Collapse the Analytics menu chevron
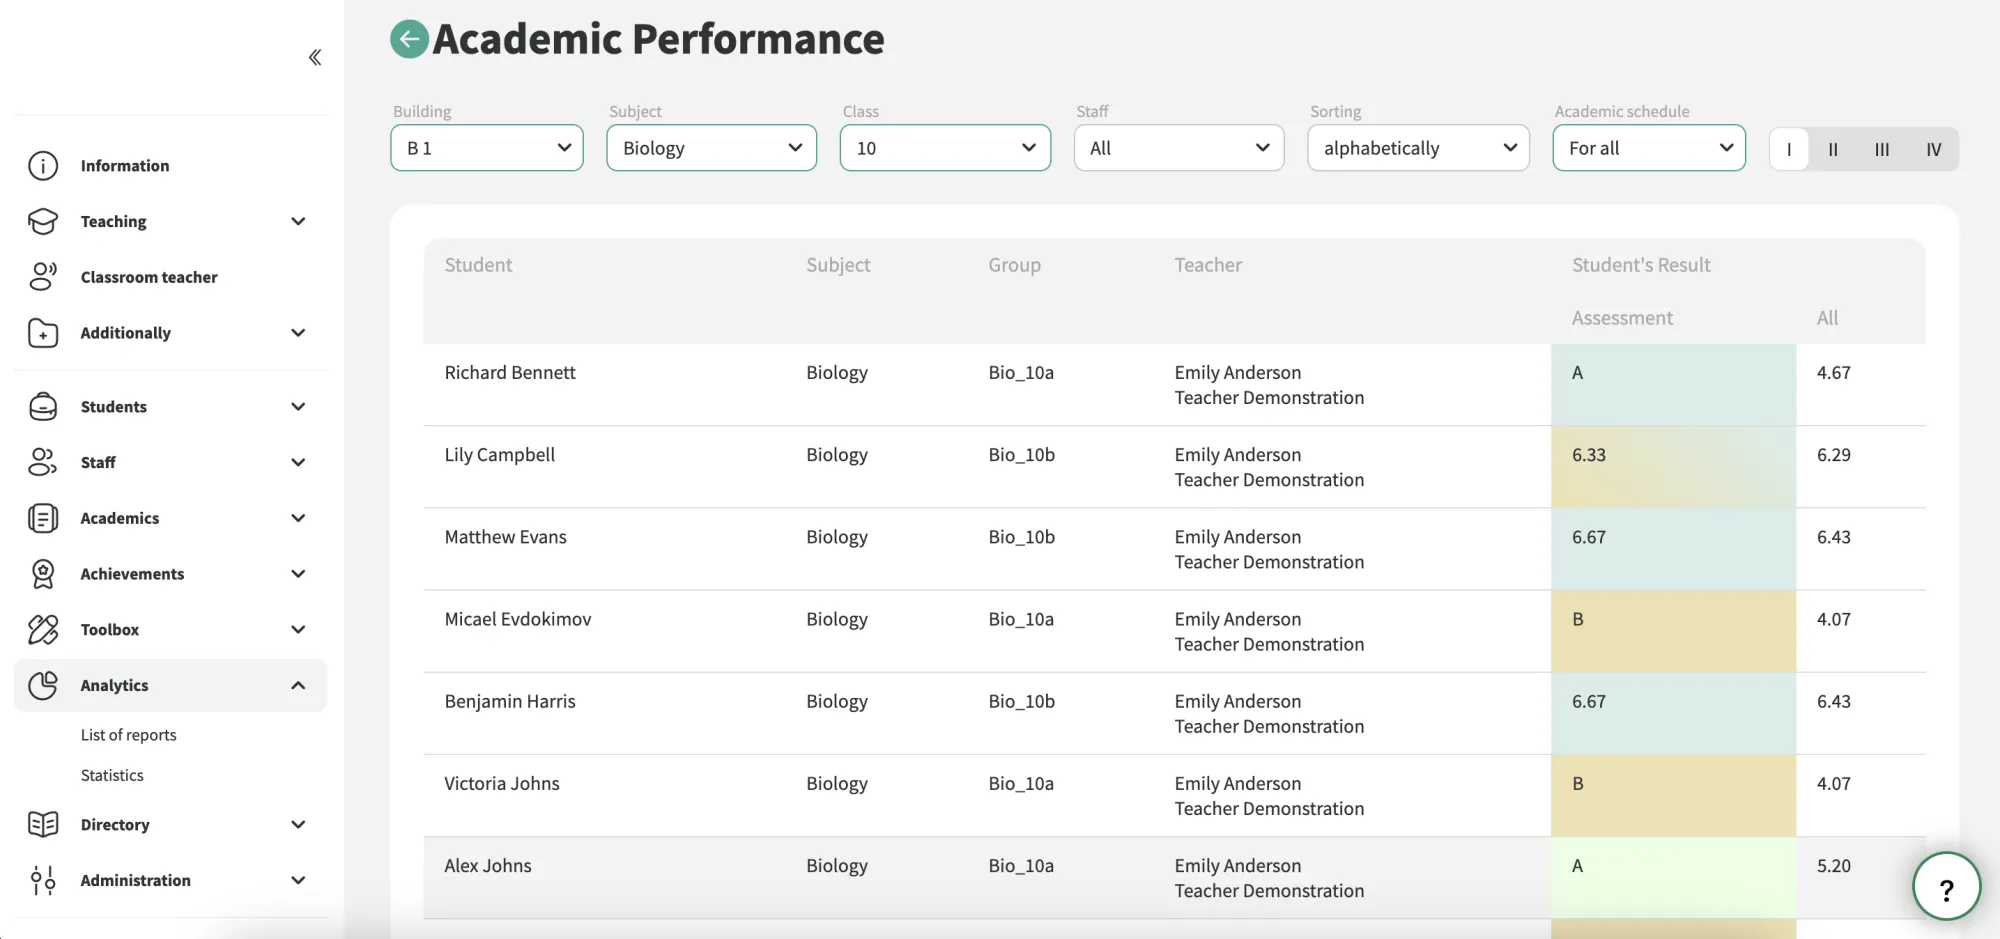The image size is (2000, 939). [x=298, y=685]
